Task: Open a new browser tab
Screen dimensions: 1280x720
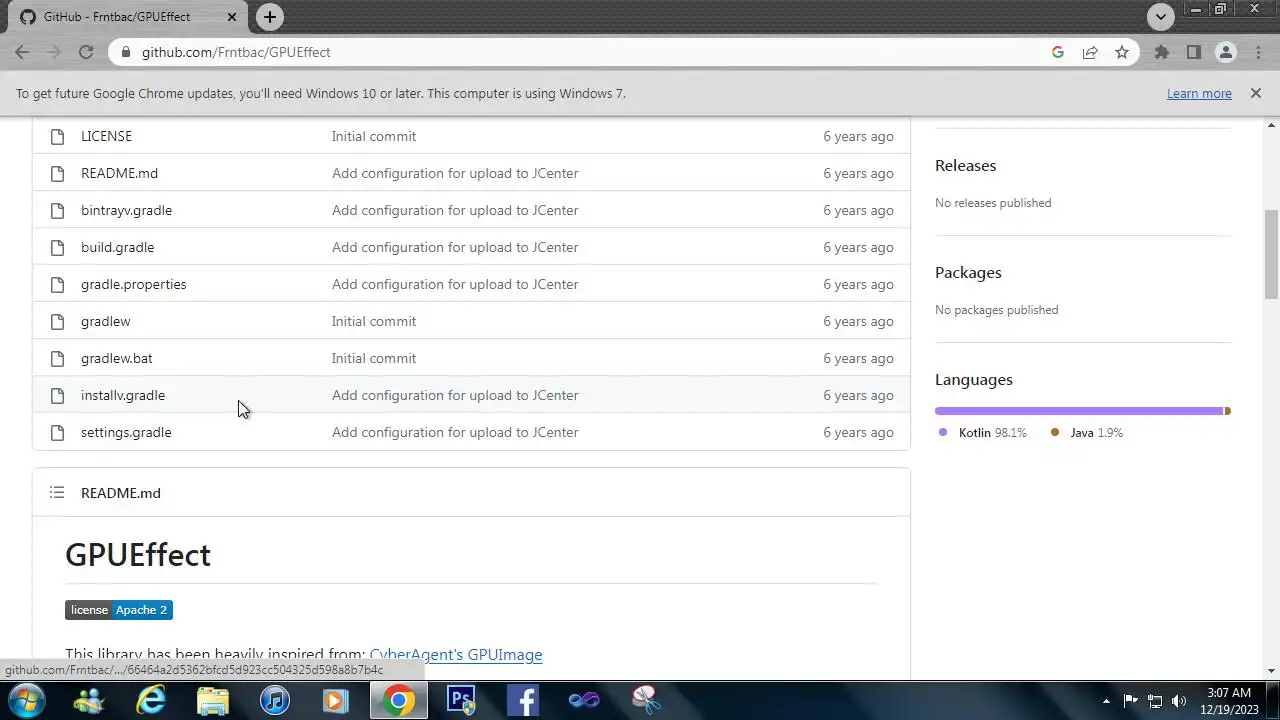Action: coord(269,17)
